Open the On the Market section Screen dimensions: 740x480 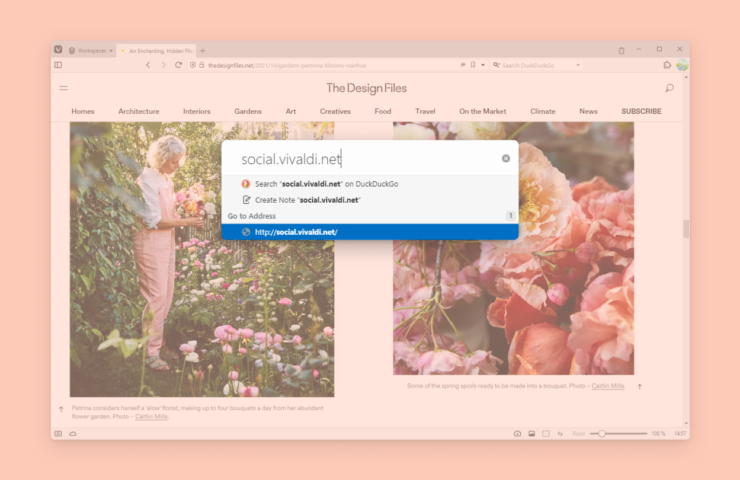click(483, 111)
